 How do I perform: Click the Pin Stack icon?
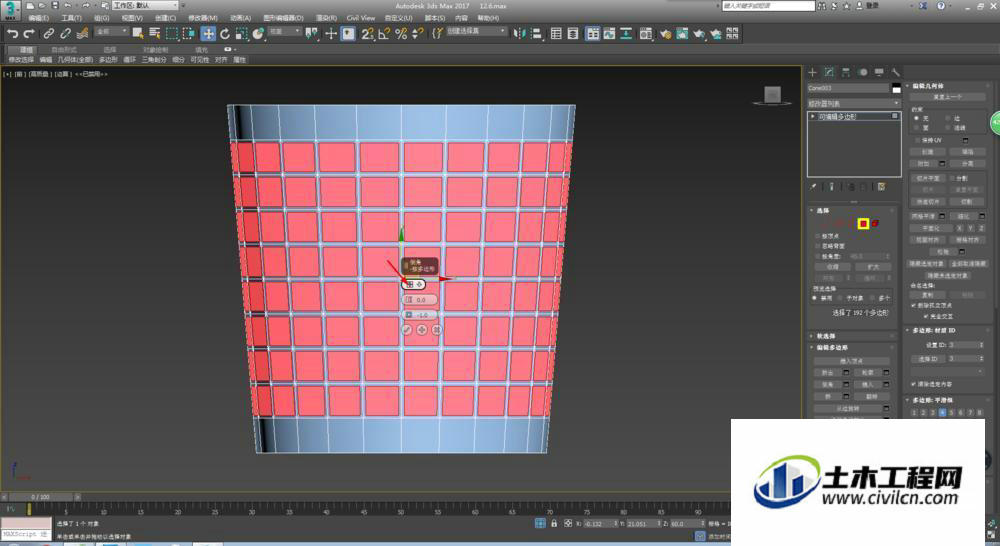[813, 187]
